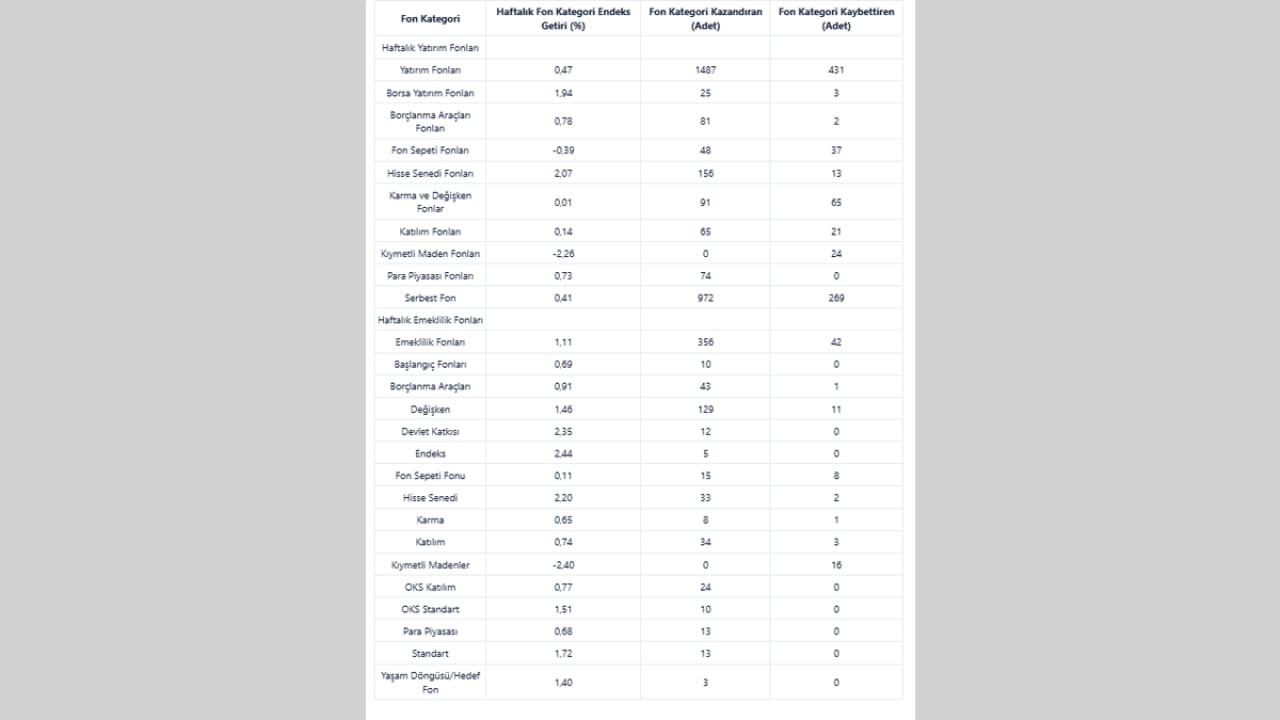1280x720 pixels.
Task: Select the "Haftalık Fon Kategori Endeks Getiri (%)" header
Action: tap(563, 19)
